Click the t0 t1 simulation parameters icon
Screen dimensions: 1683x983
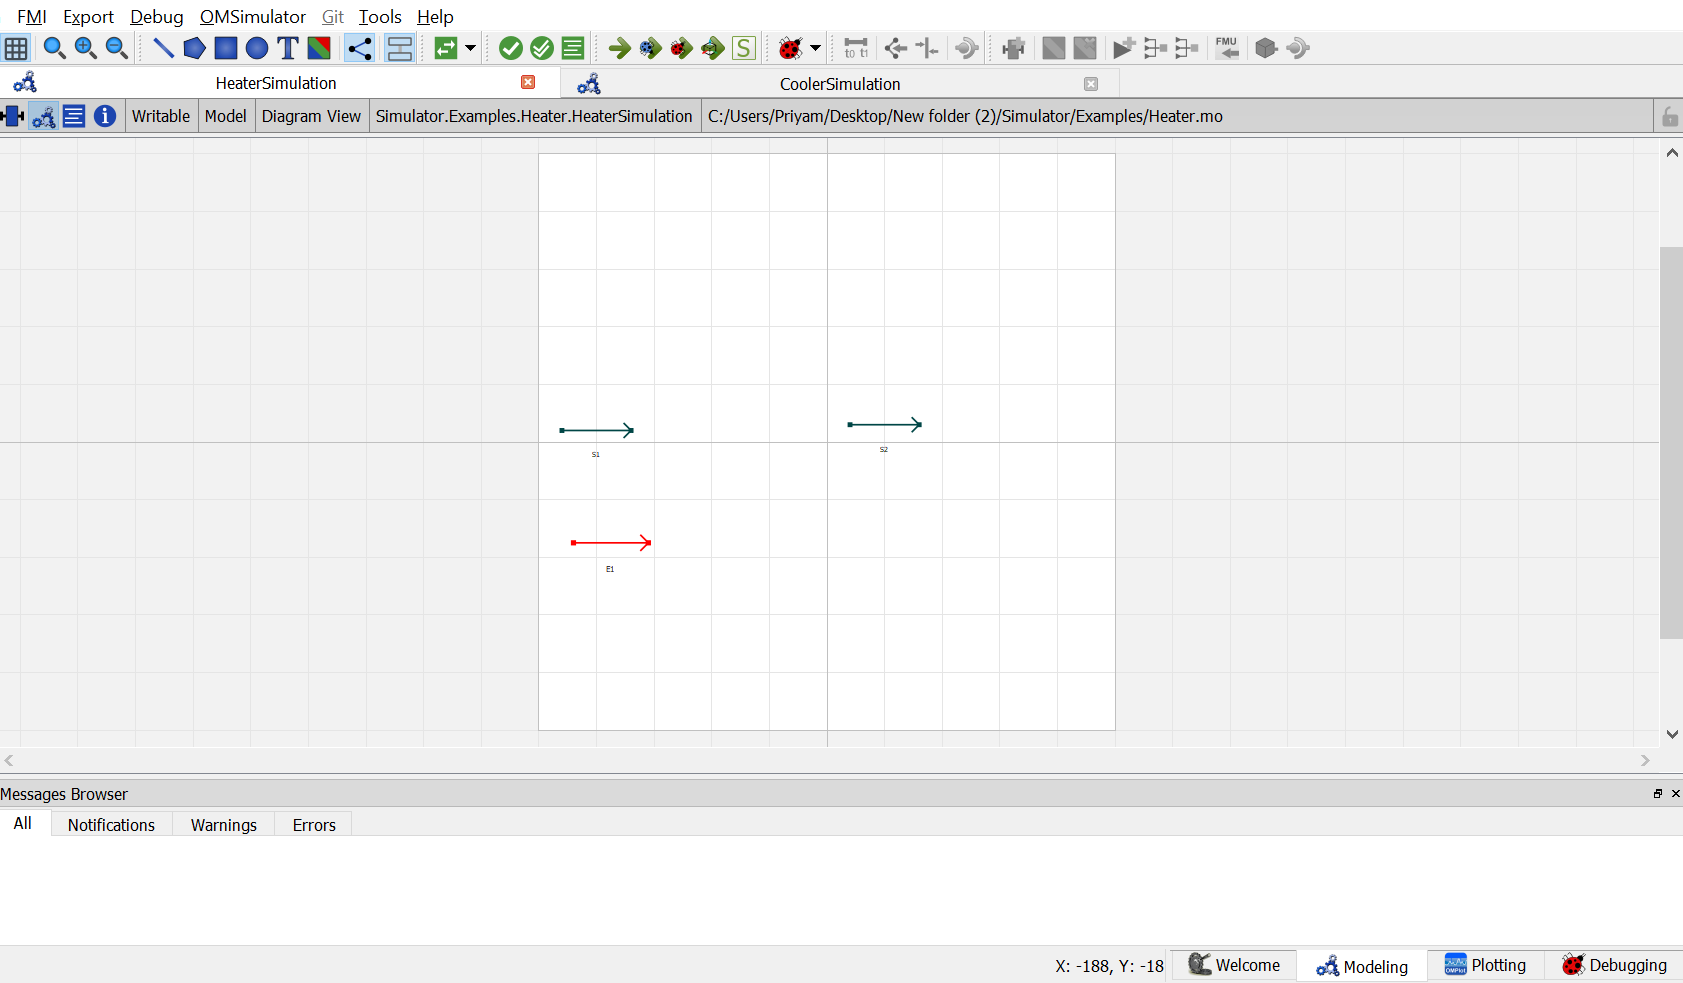tap(856, 48)
